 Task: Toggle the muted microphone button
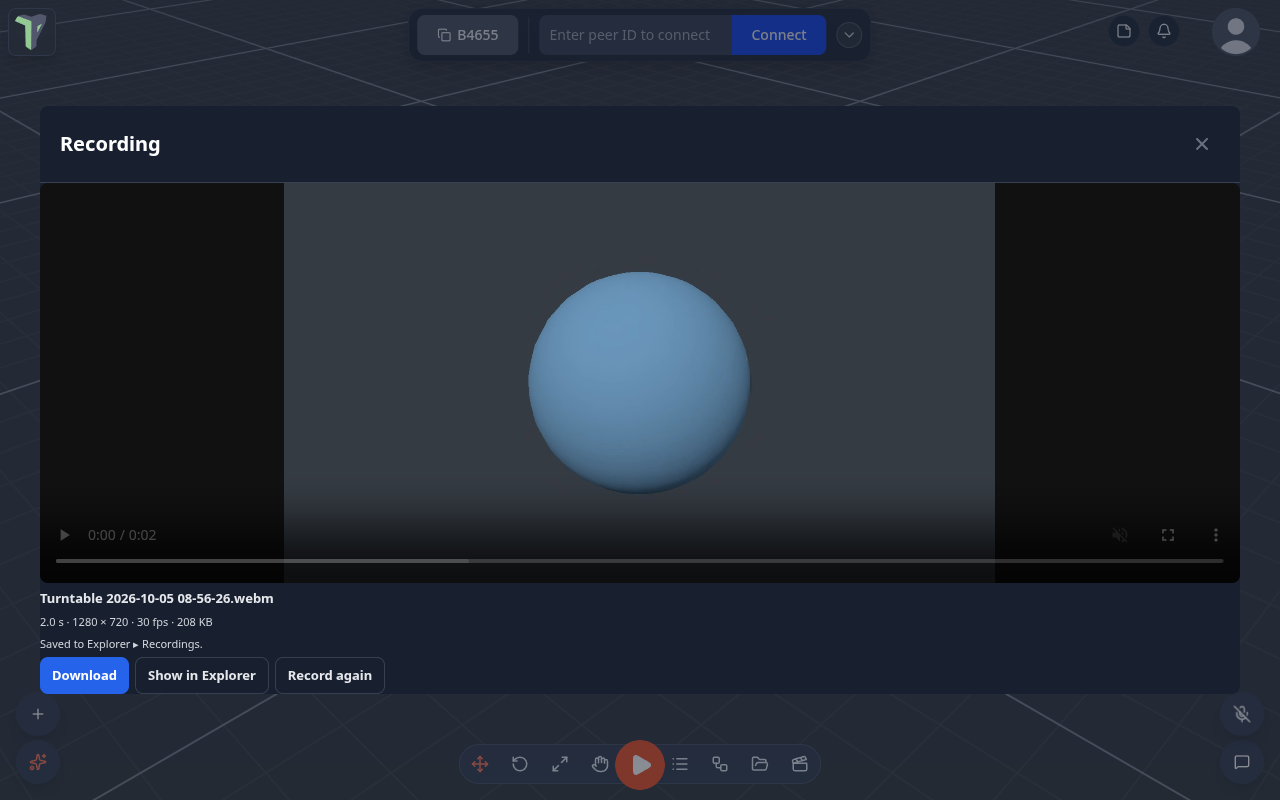1242,714
